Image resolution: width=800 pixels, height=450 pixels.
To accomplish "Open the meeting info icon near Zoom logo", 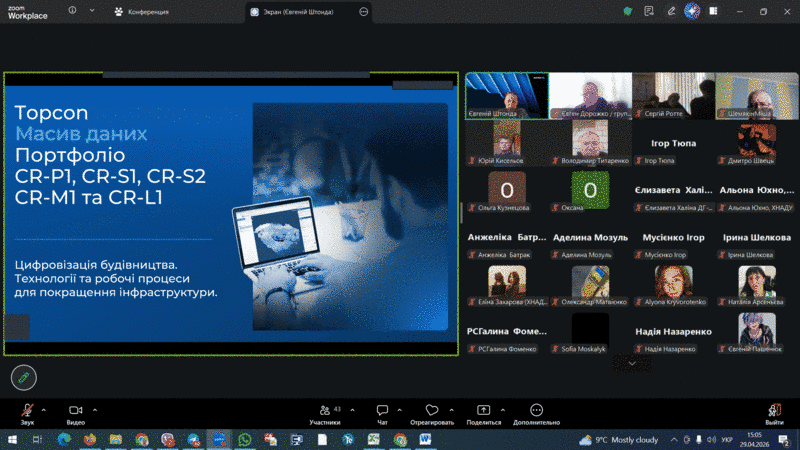I will coord(73,11).
